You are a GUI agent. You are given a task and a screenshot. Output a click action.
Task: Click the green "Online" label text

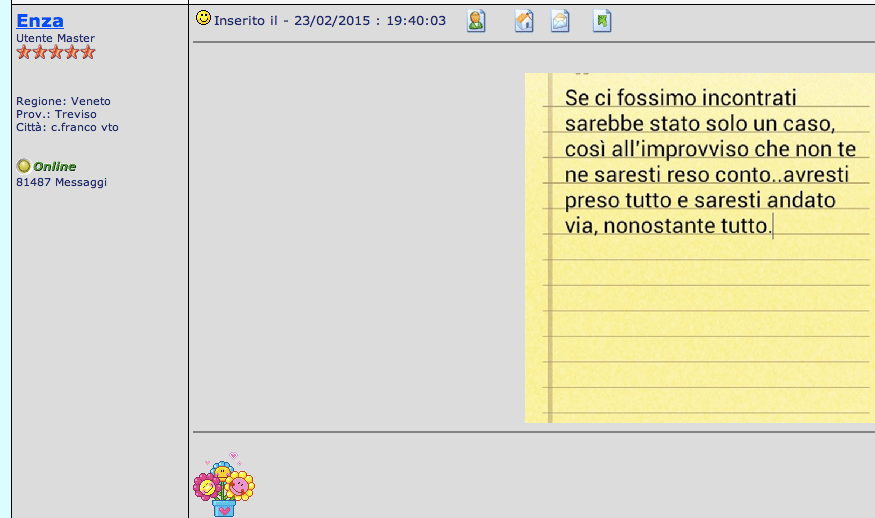coord(55,166)
